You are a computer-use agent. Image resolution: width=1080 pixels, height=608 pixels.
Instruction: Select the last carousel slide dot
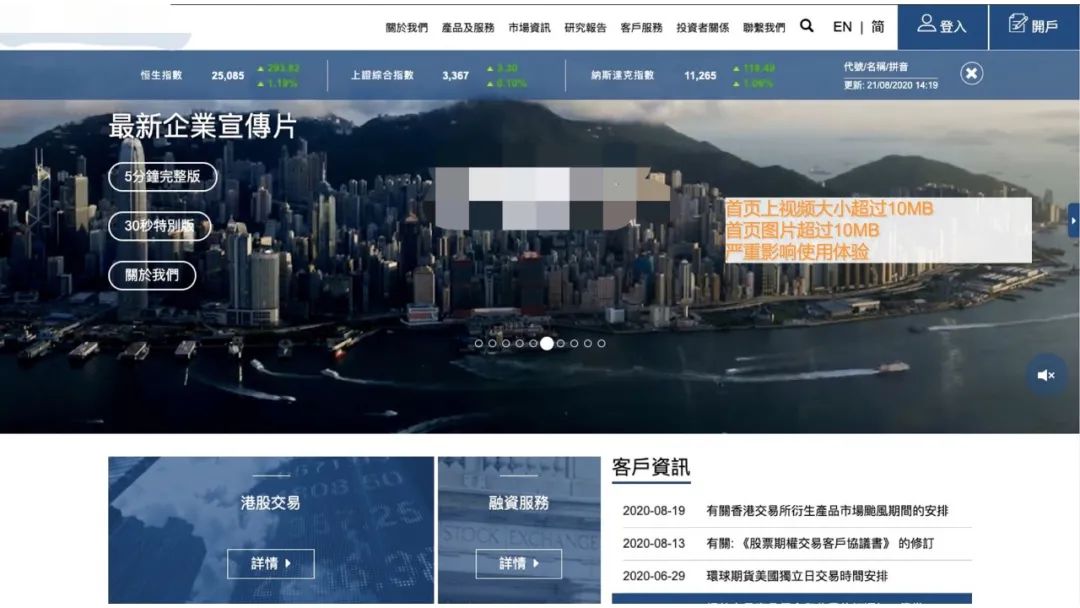(601, 343)
